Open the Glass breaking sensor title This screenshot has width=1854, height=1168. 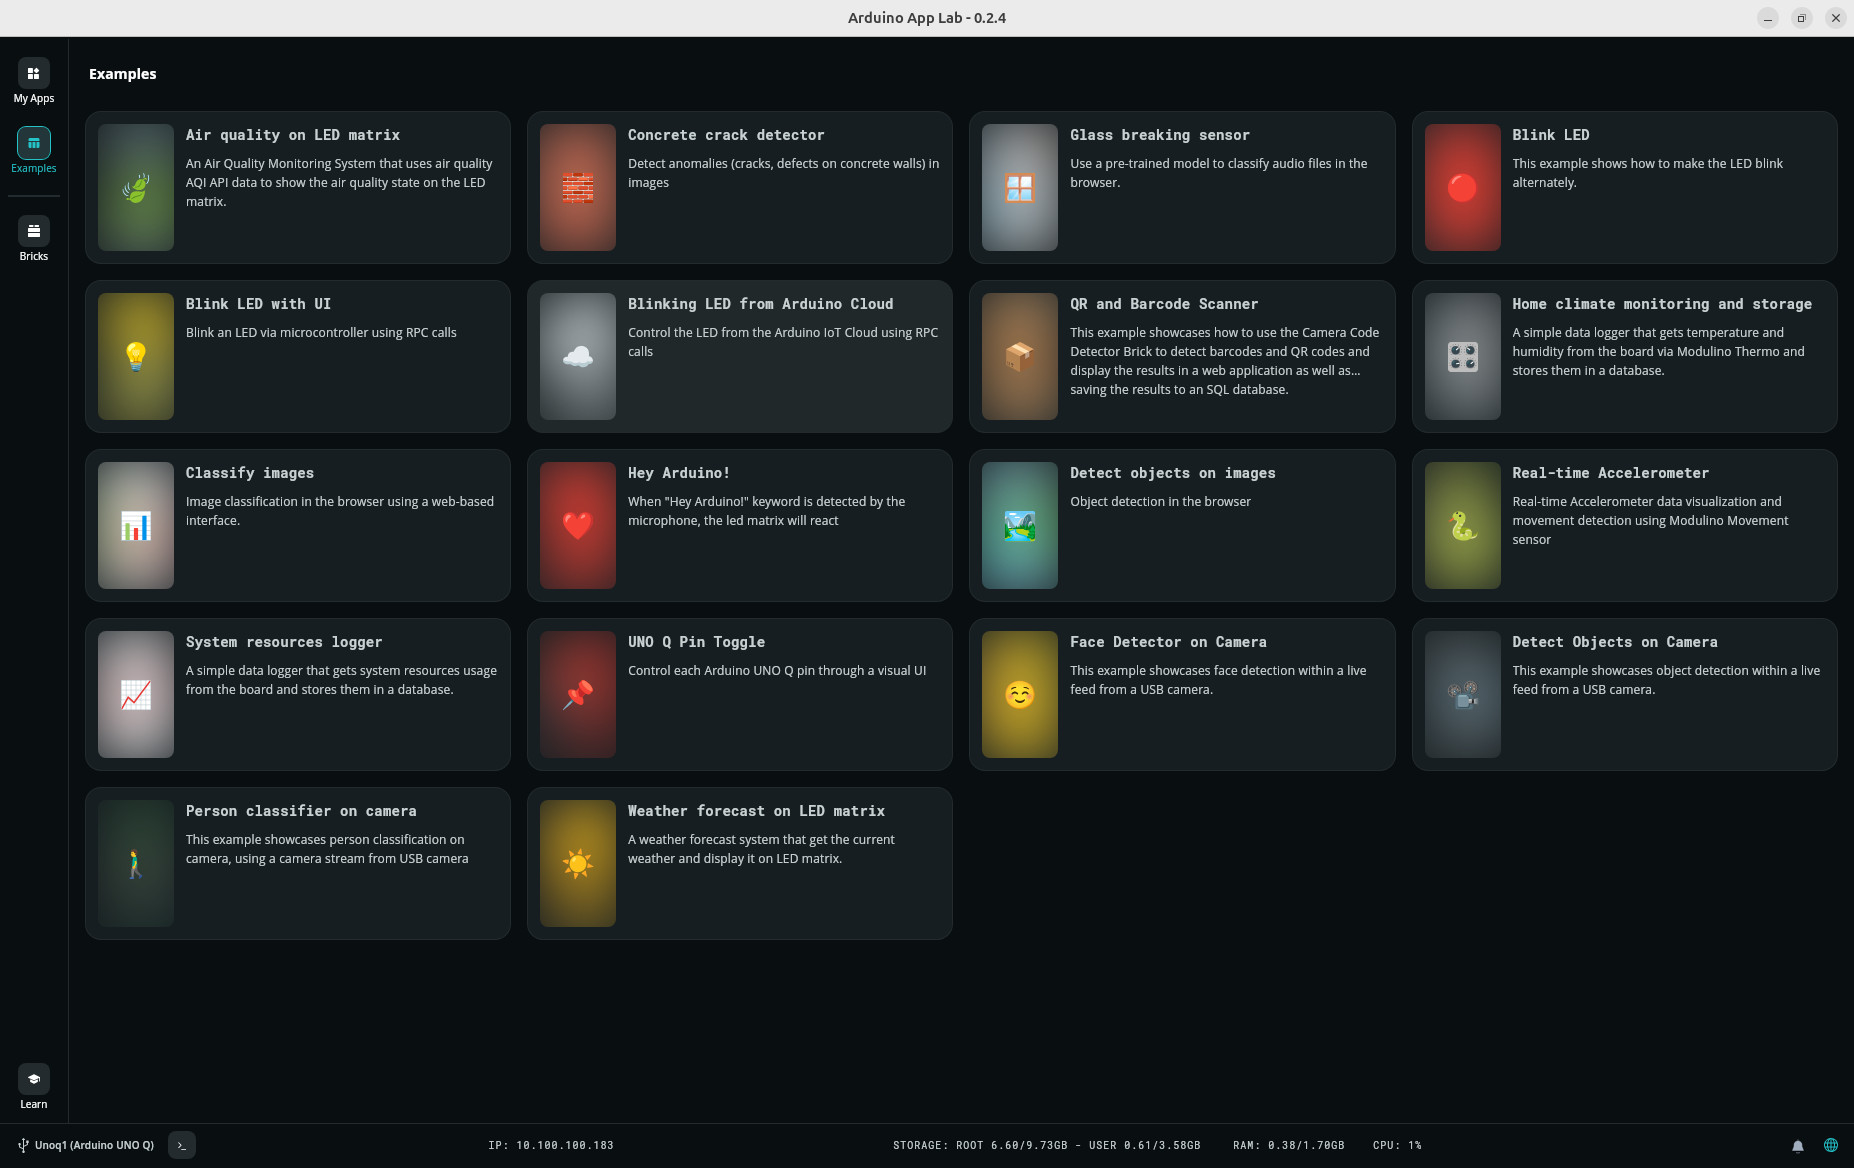pyautogui.click(x=1160, y=135)
